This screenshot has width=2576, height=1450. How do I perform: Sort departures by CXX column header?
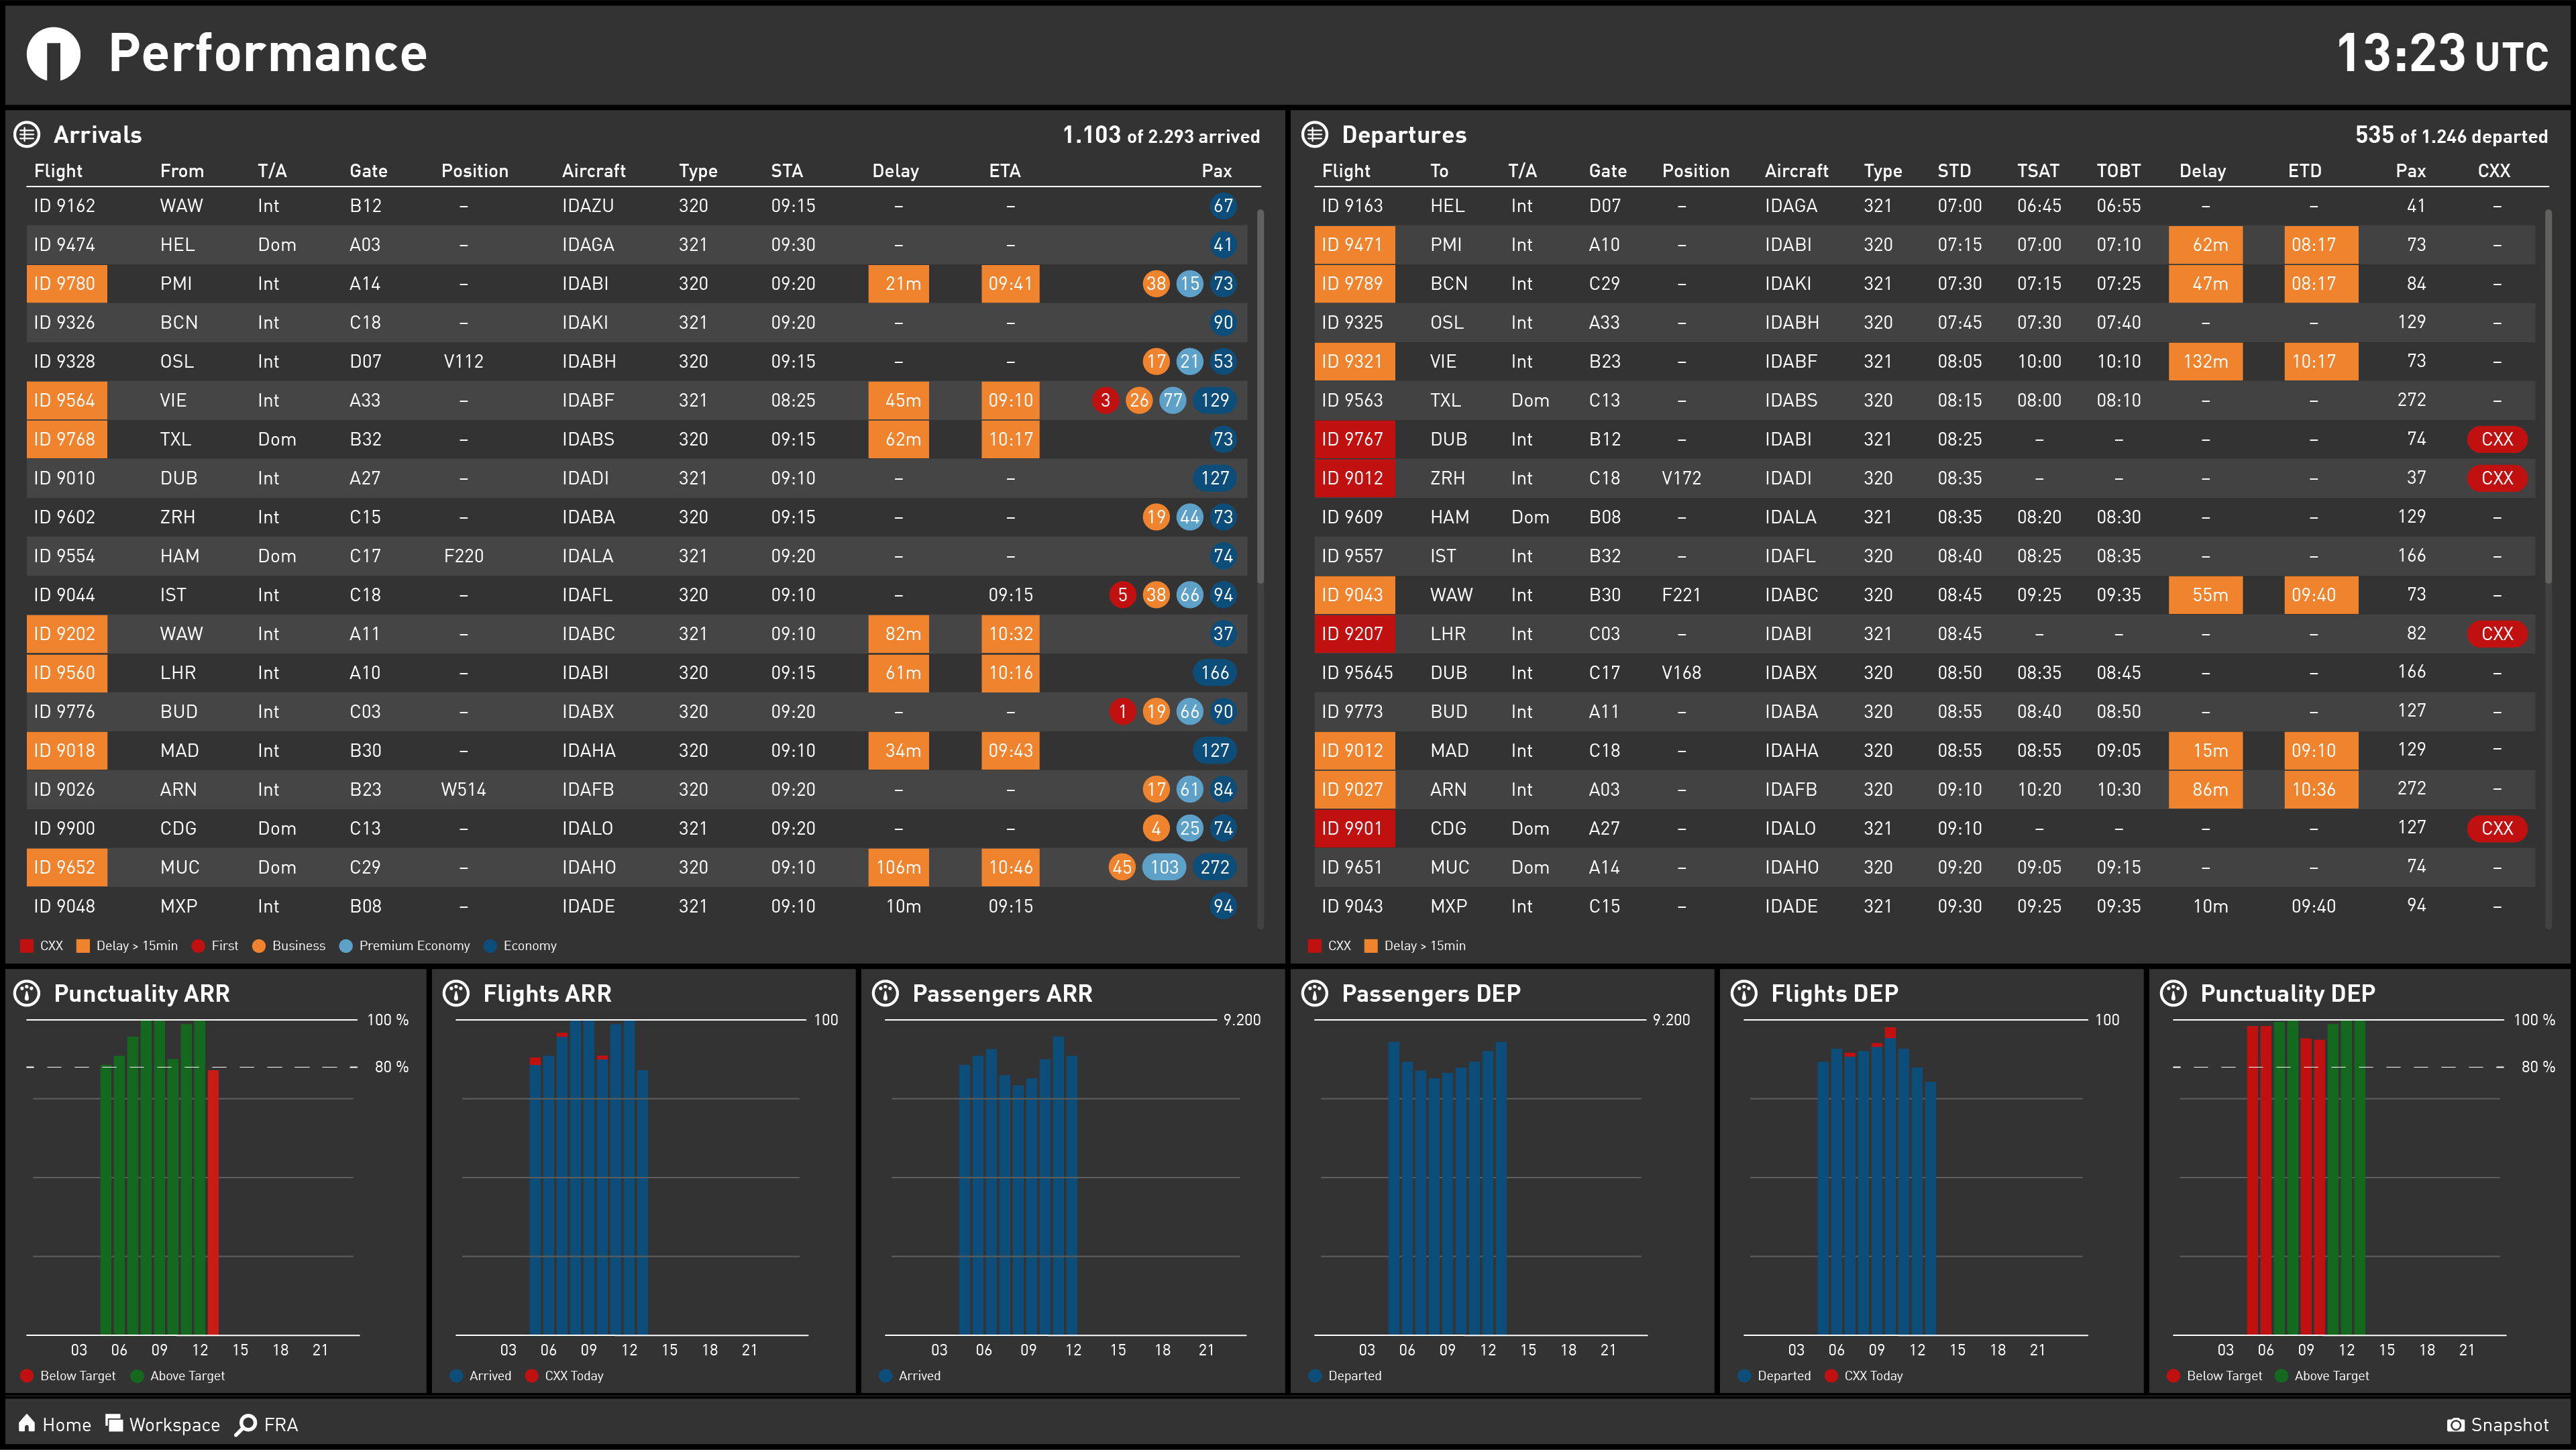[2494, 171]
